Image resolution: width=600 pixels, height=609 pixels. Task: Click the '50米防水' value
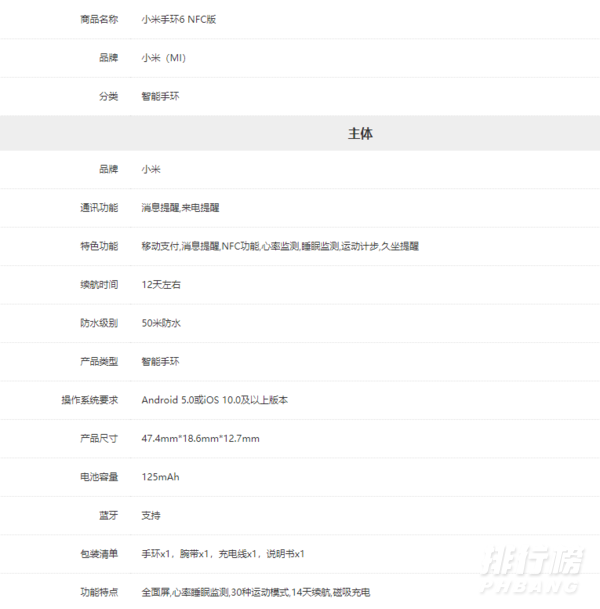(161, 323)
